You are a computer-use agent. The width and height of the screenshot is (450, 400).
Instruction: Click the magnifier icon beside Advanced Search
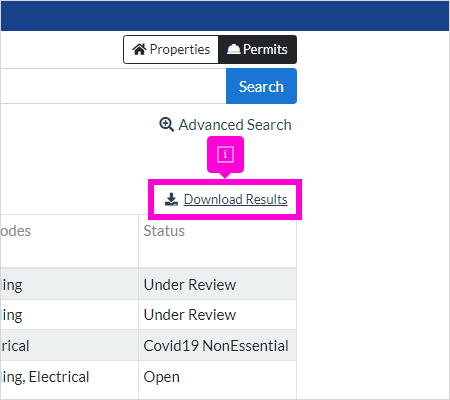[166, 125]
